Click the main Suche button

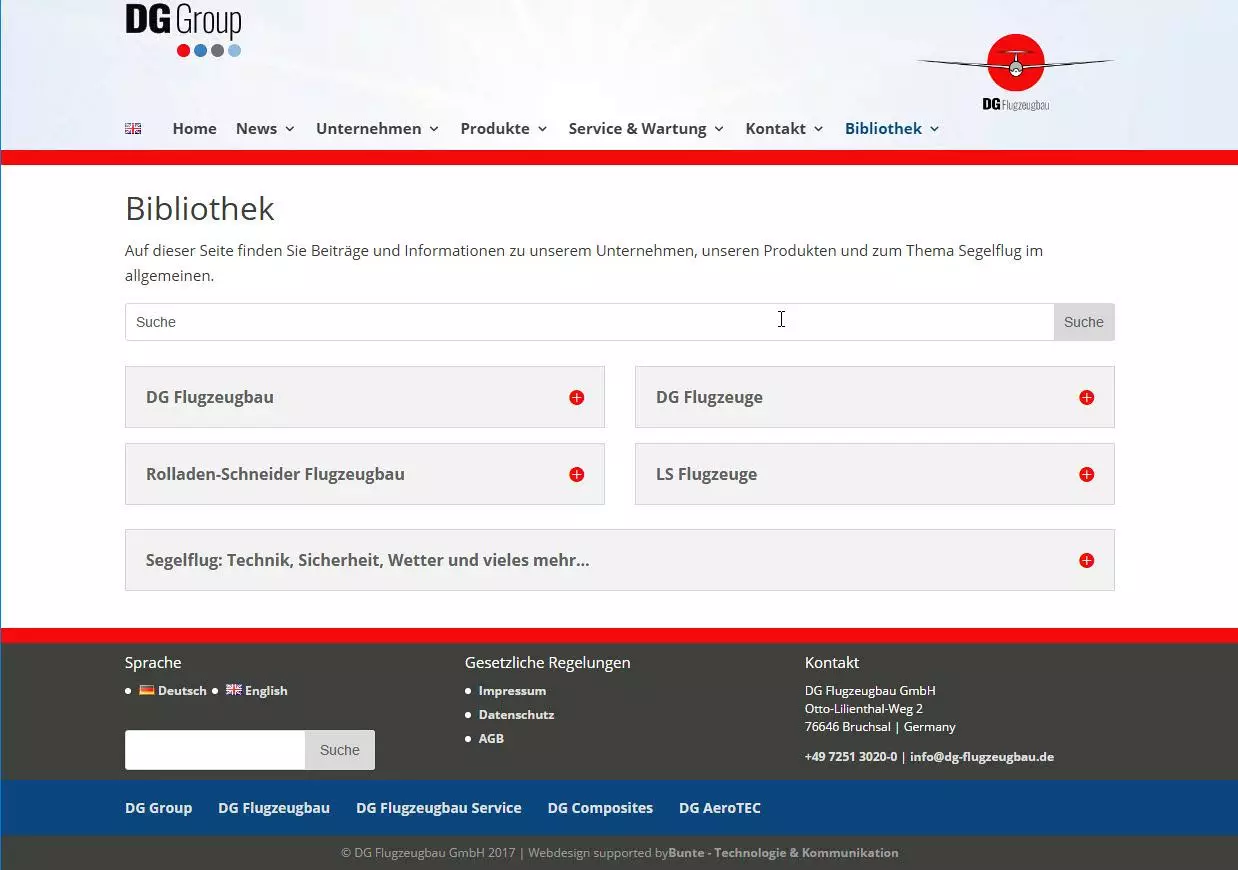pos(1084,322)
